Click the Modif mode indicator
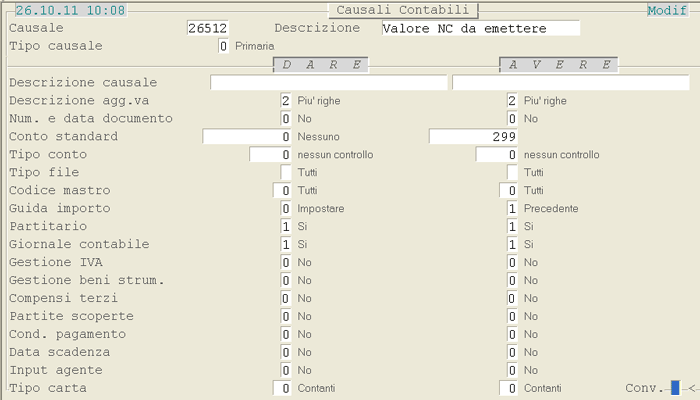This screenshot has width=700, height=400. (666, 10)
